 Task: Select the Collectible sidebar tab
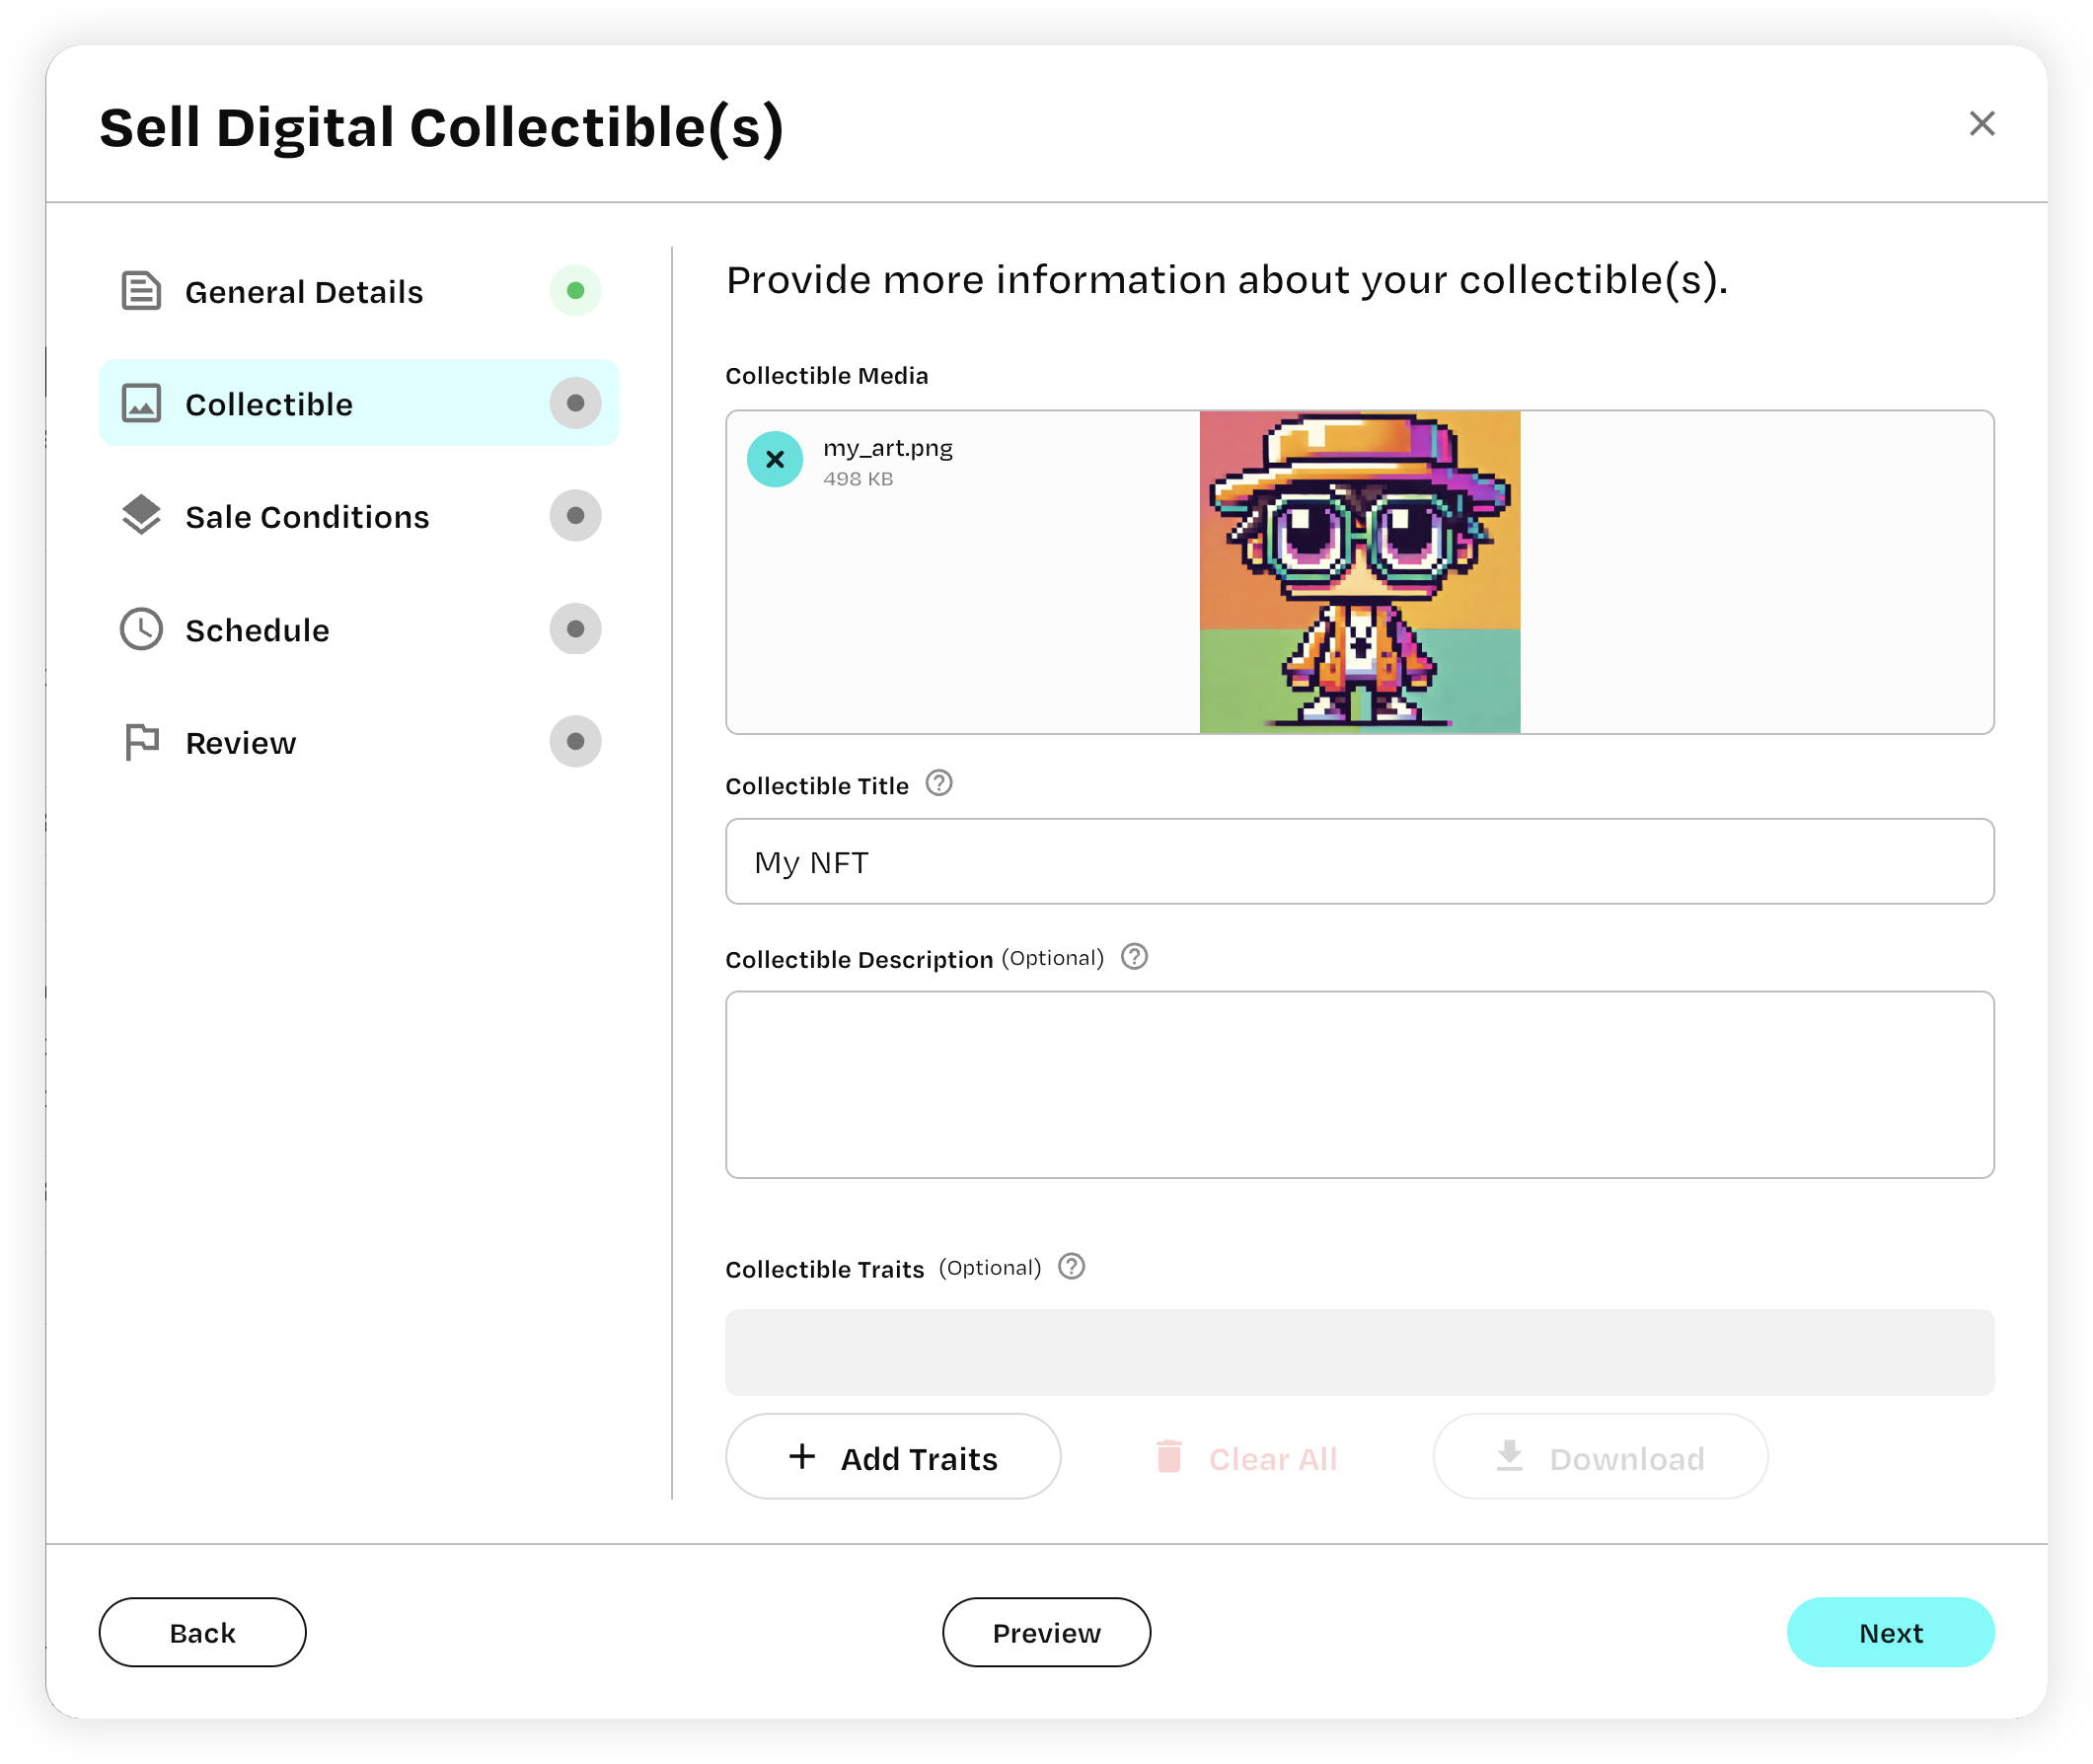(357, 404)
